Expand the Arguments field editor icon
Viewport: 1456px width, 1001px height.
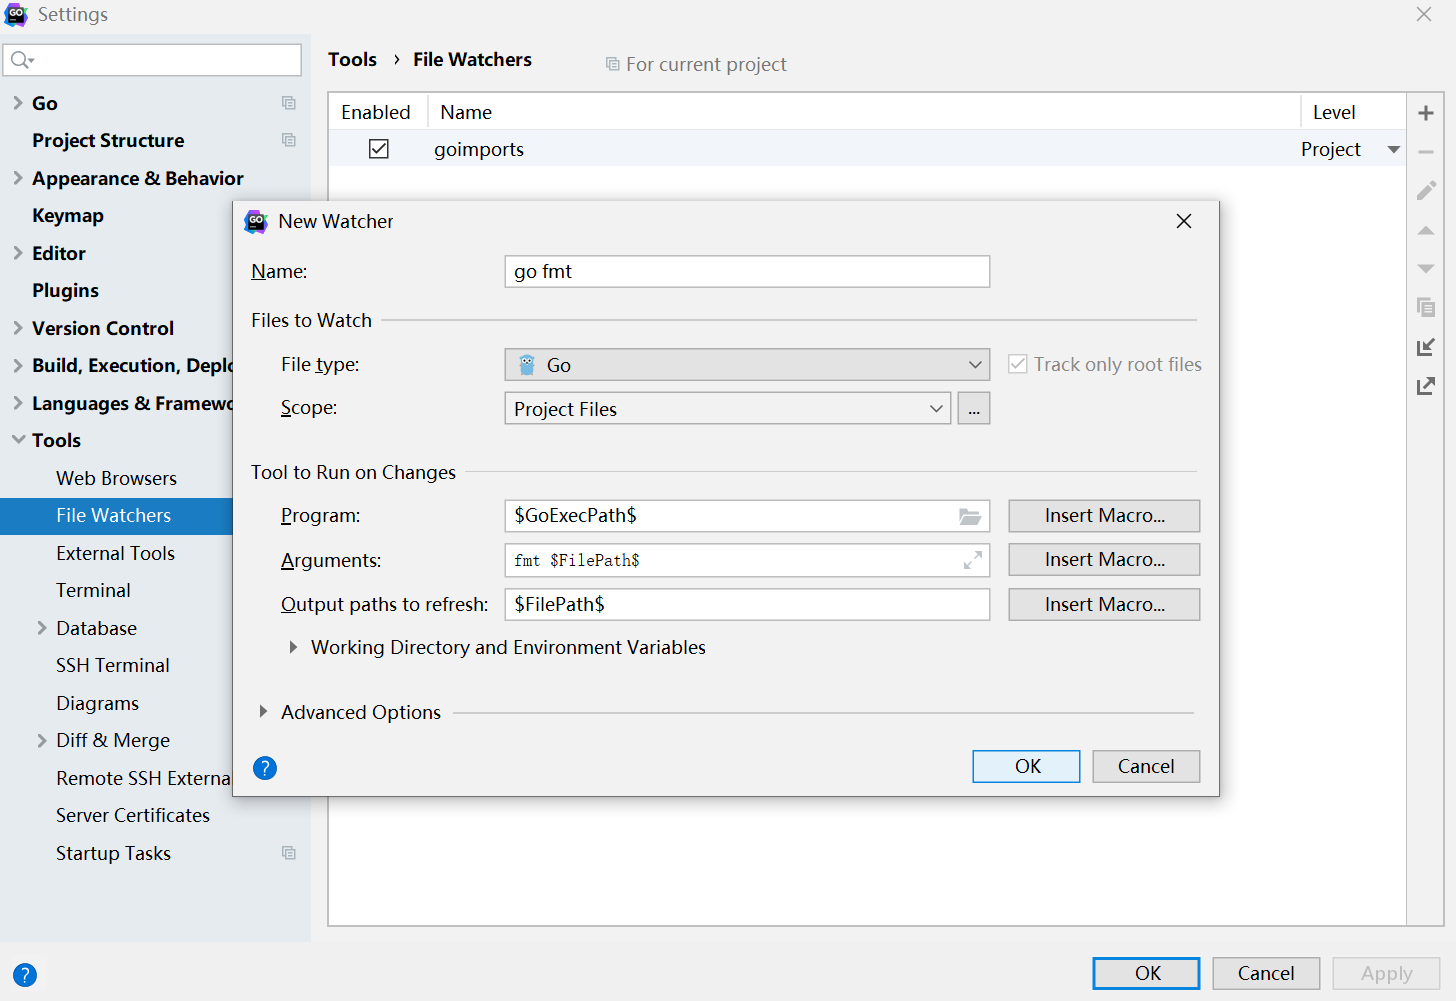pos(972,560)
